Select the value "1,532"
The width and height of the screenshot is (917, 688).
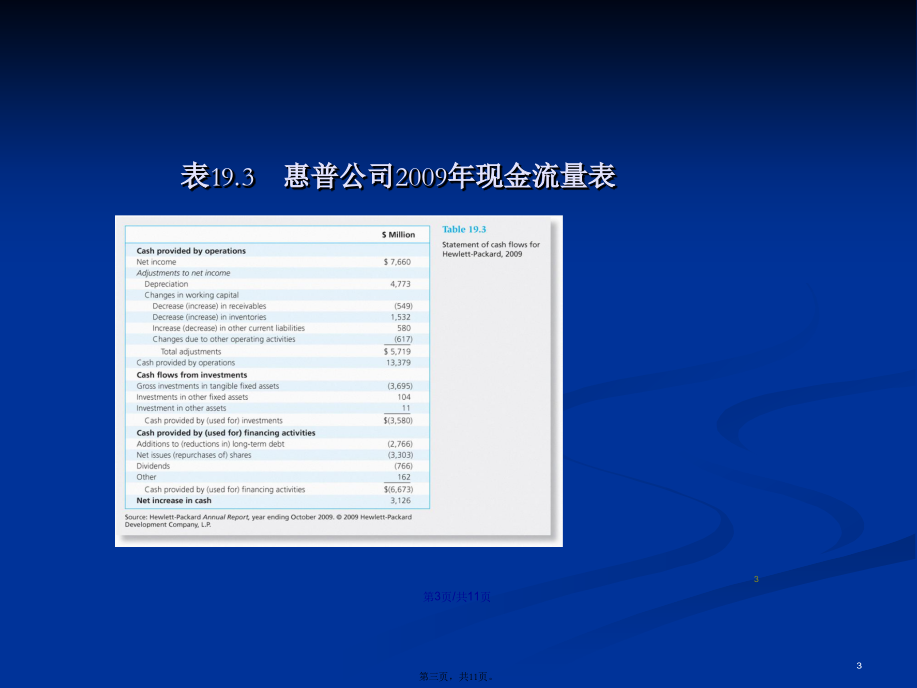(401, 318)
